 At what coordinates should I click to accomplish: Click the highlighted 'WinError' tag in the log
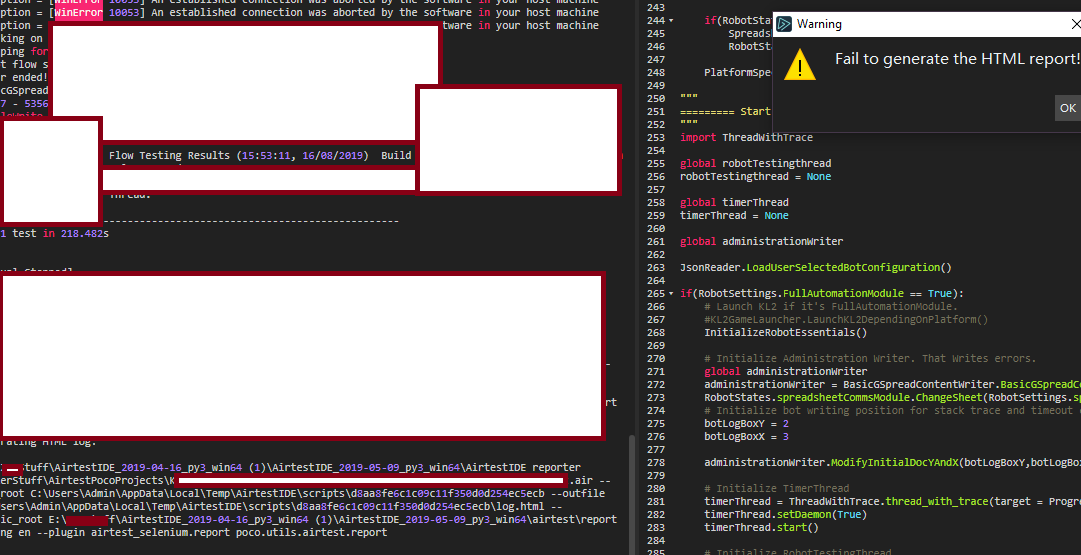coord(78,12)
